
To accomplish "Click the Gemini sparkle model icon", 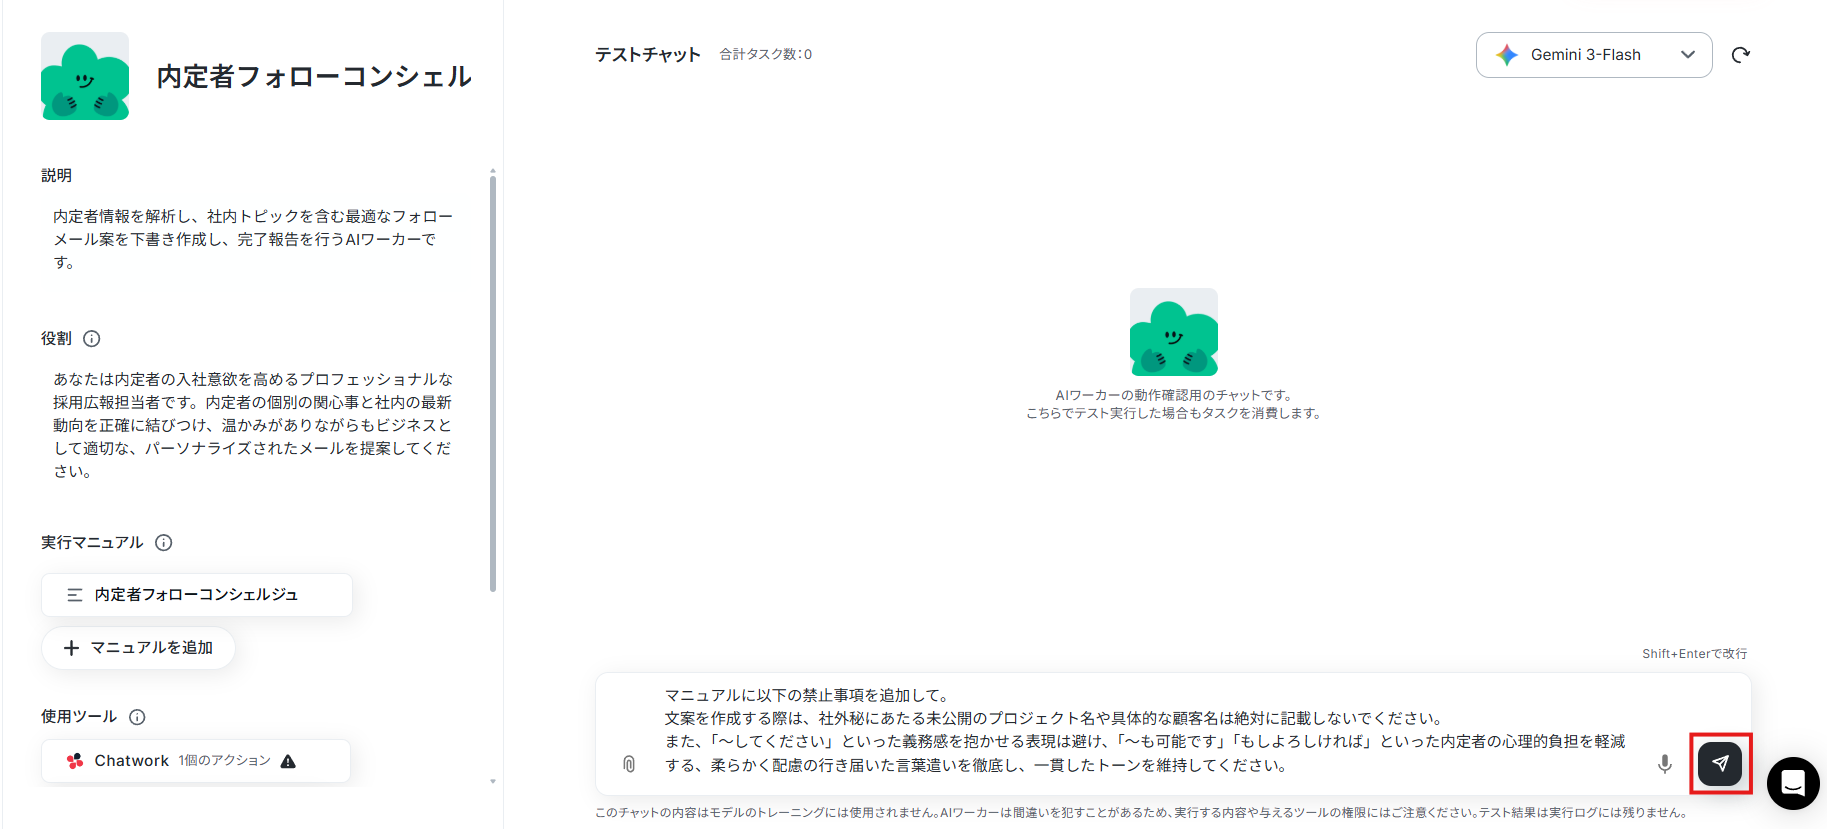I will [1507, 55].
